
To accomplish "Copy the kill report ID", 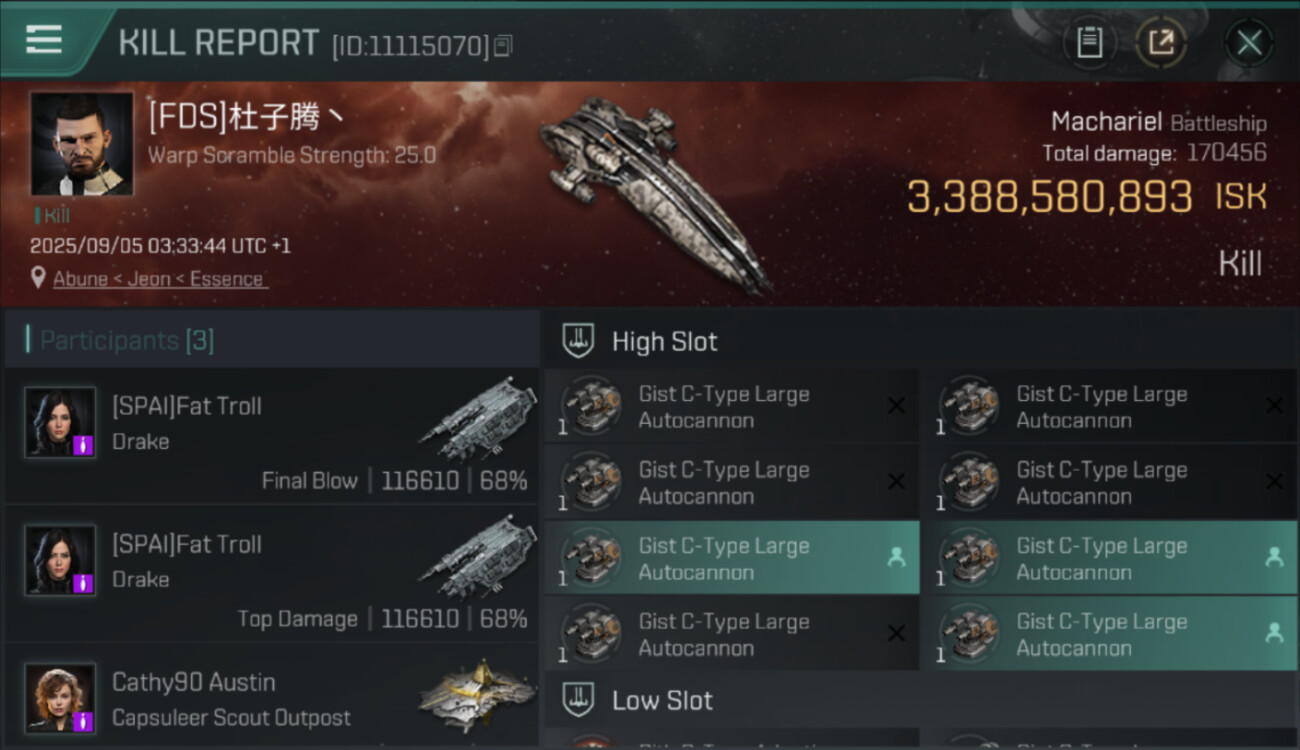I will coord(504,46).
